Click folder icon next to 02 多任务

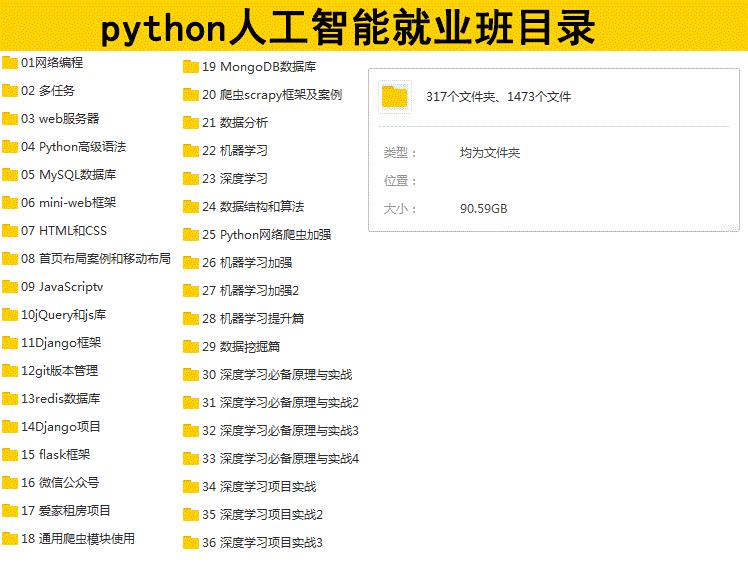click(x=10, y=91)
